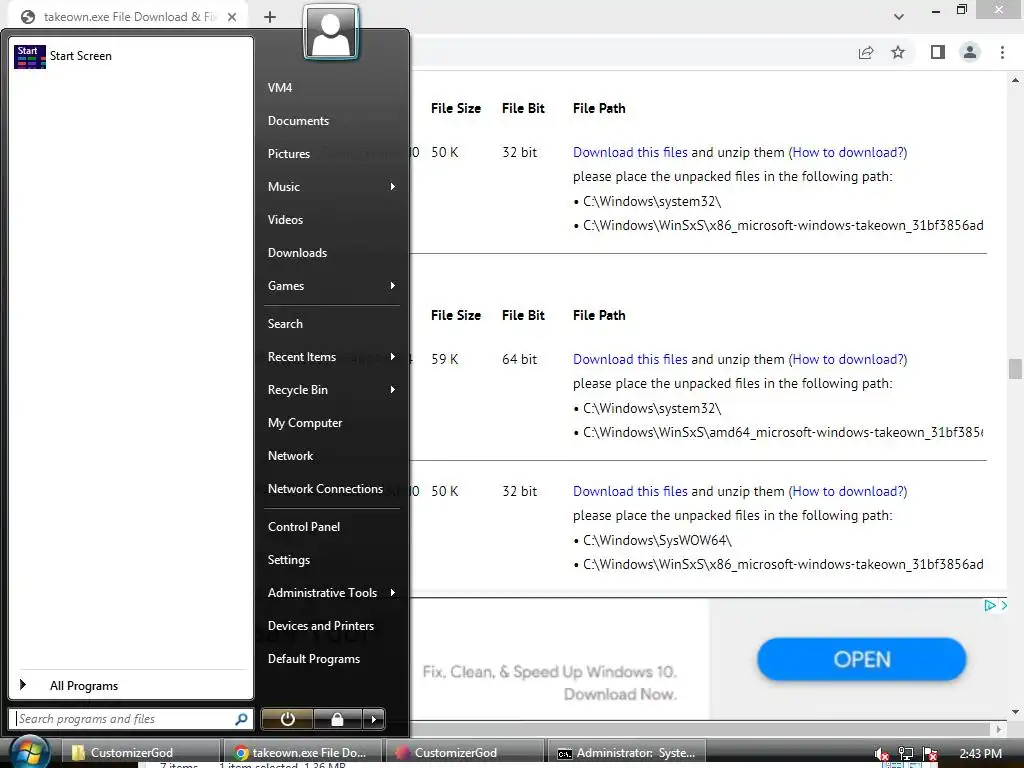Open Downloads from Start menu
Viewport: 1024px width, 768px height.
tap(297, 253)
